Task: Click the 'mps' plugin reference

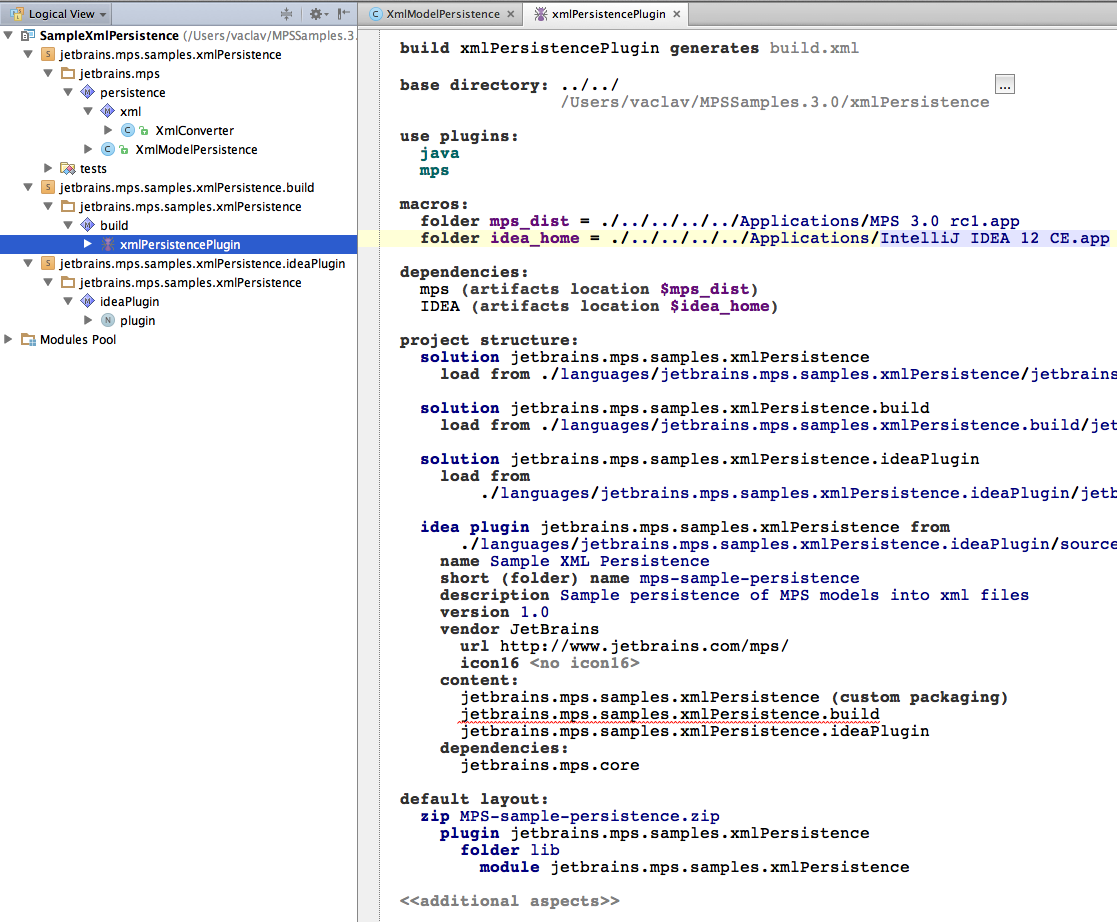Action: pos(435,170)
